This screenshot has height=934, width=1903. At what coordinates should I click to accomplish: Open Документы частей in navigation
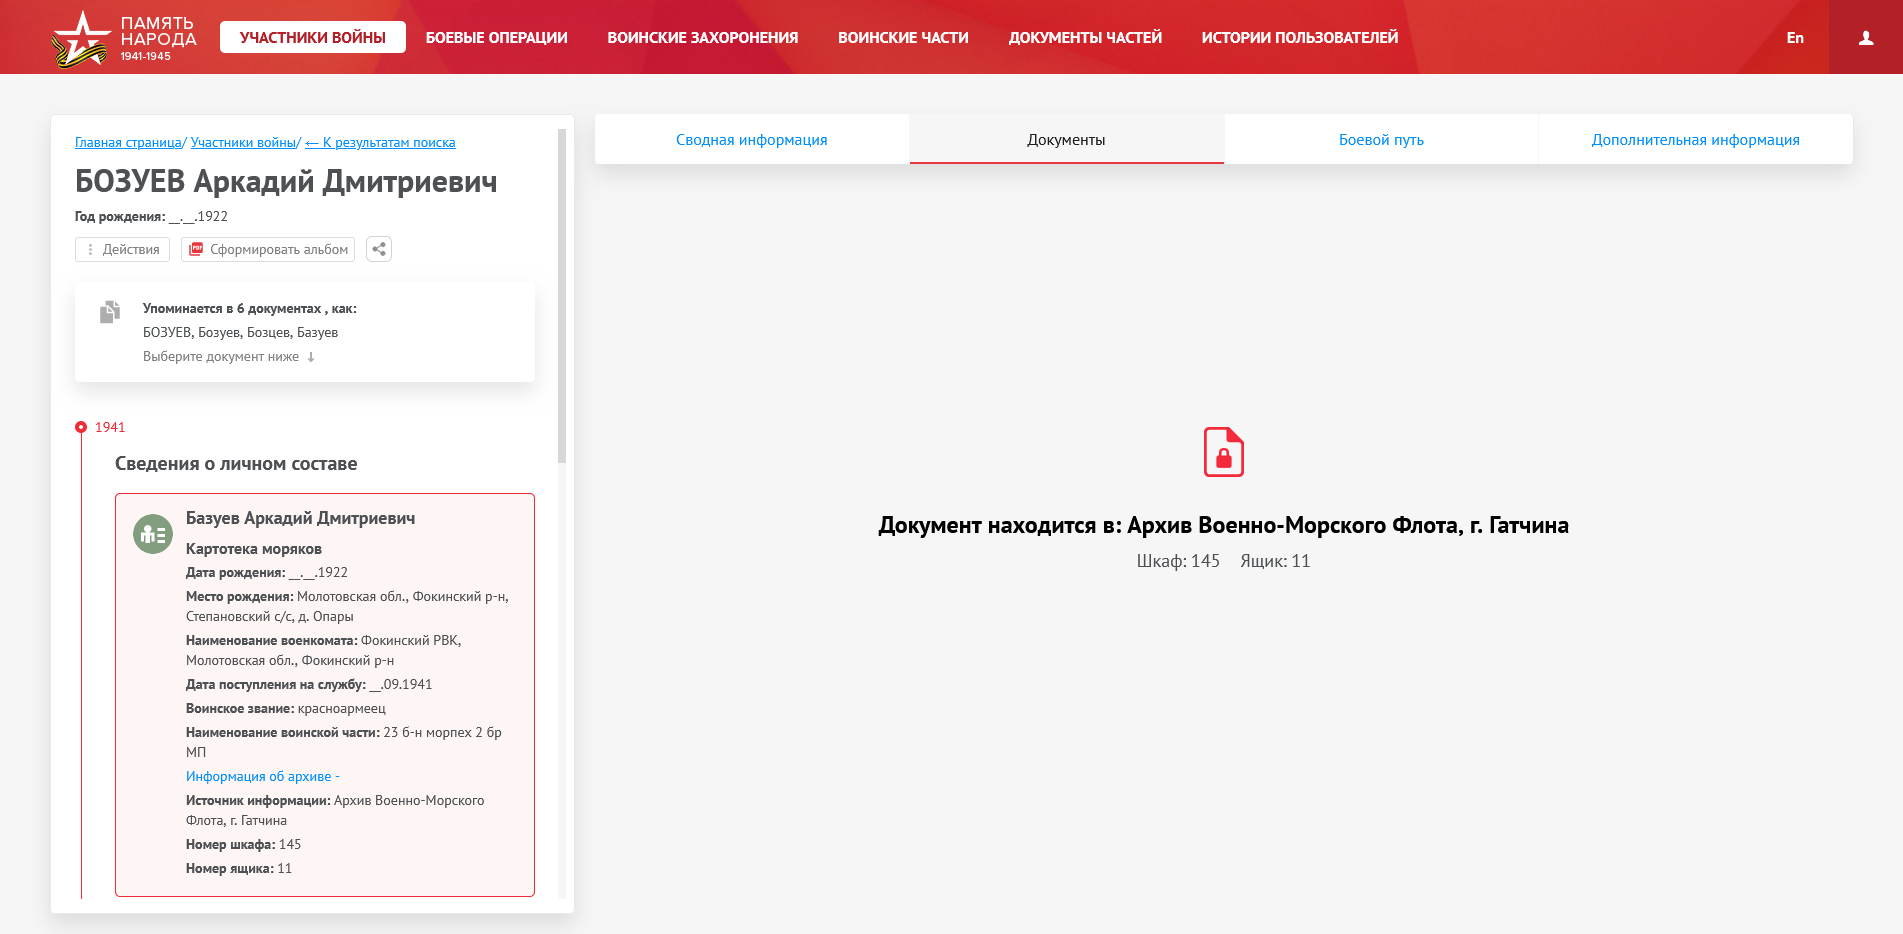point(1084,38)
